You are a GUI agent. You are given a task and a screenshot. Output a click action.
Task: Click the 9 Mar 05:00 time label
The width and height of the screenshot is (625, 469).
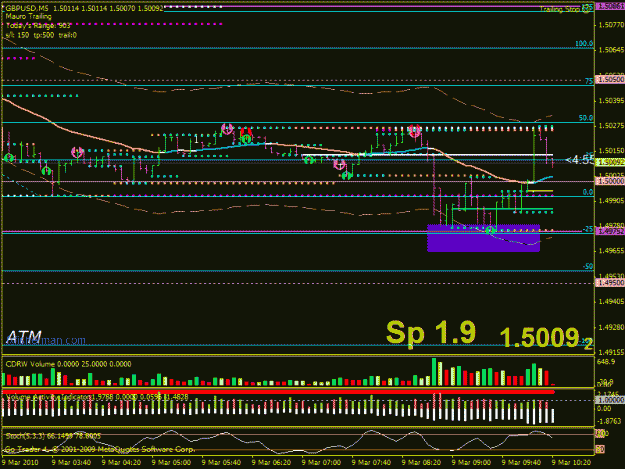pyautogui.click(x=171, y=463)
